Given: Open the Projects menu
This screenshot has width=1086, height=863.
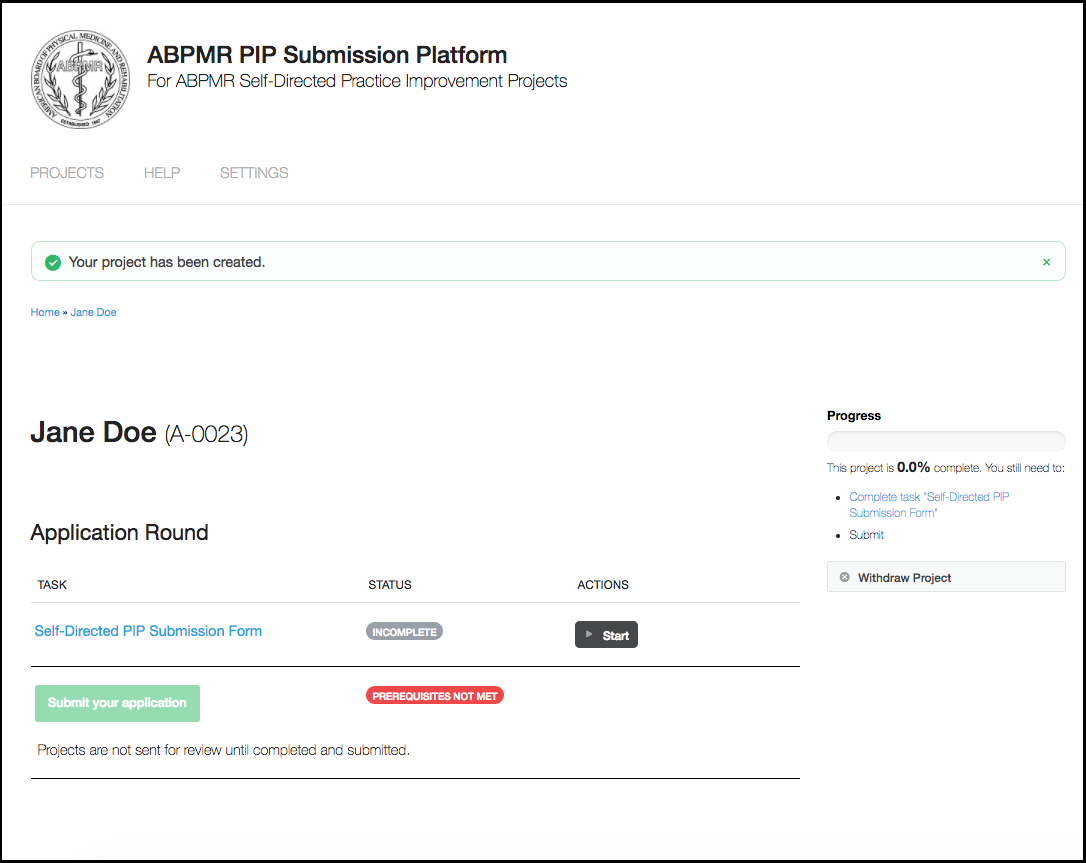Looking at the screenshot, I should (67, 173).
